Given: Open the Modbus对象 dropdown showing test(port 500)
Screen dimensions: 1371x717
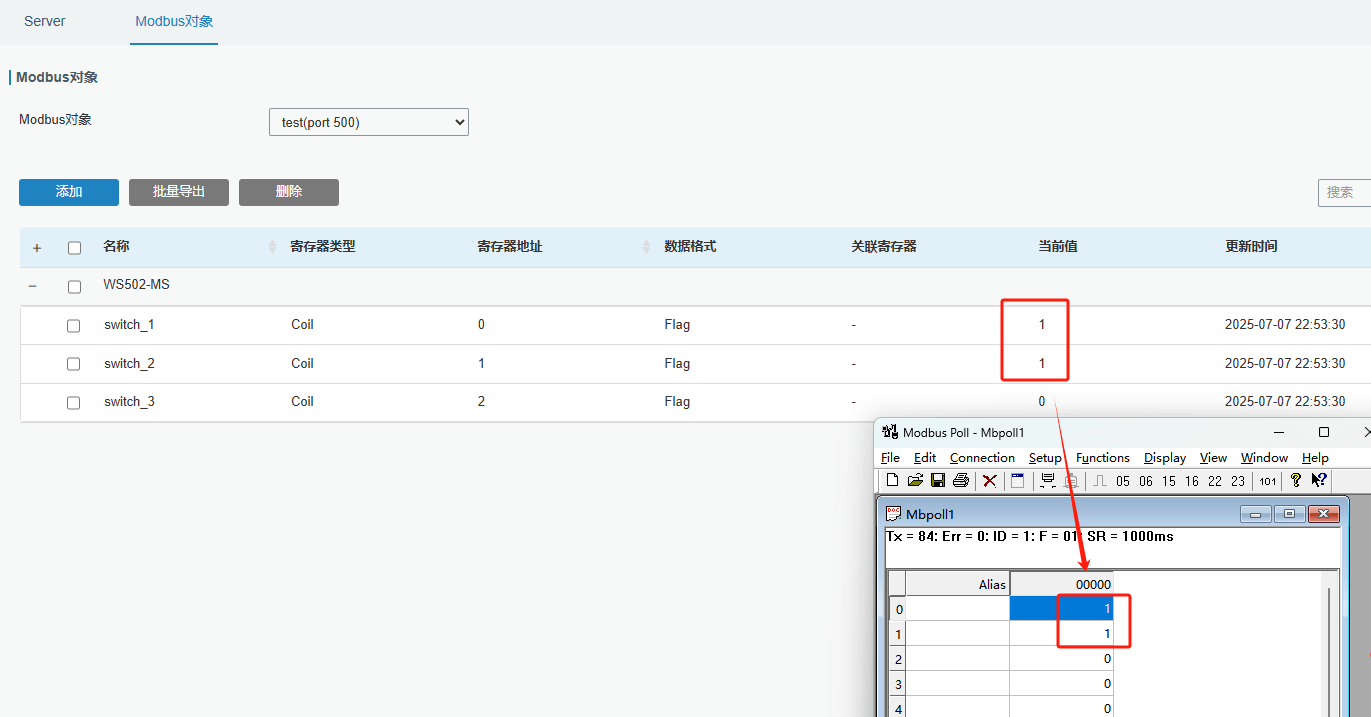Looking at the screenshot, I should (x=368, y=122).
